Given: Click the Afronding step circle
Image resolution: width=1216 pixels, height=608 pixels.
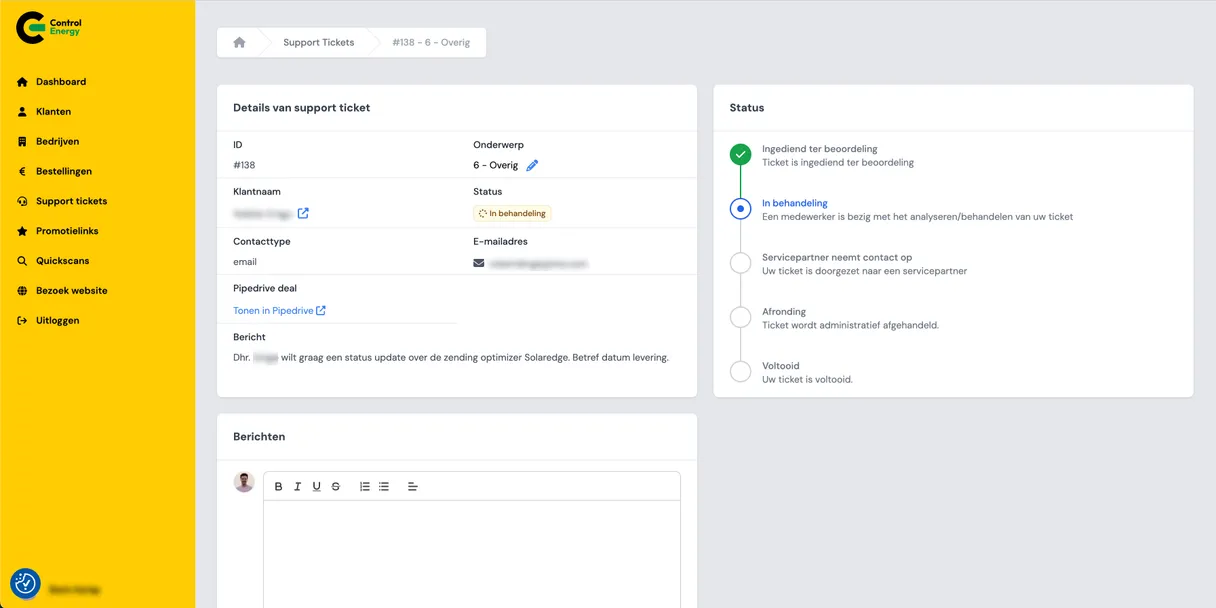Looking at the screenshot, I should [x=740, y=317].
